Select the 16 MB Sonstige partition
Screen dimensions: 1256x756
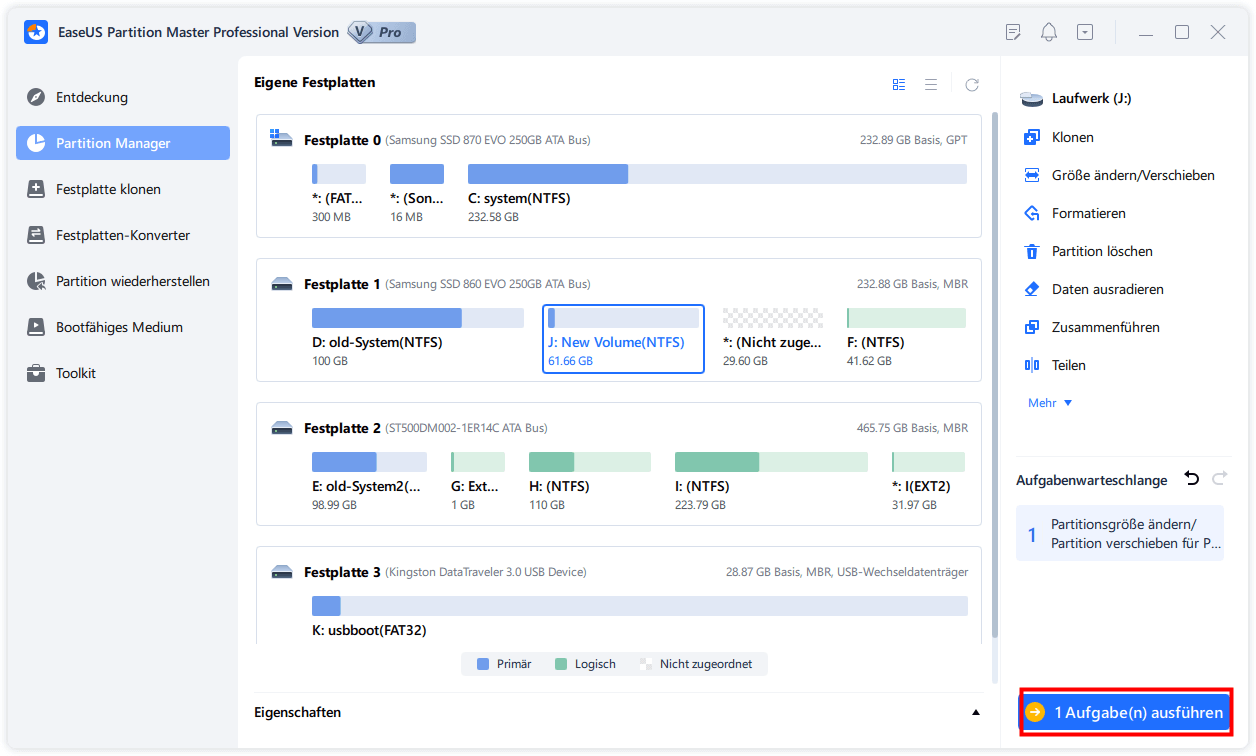(x=417, y=194)
